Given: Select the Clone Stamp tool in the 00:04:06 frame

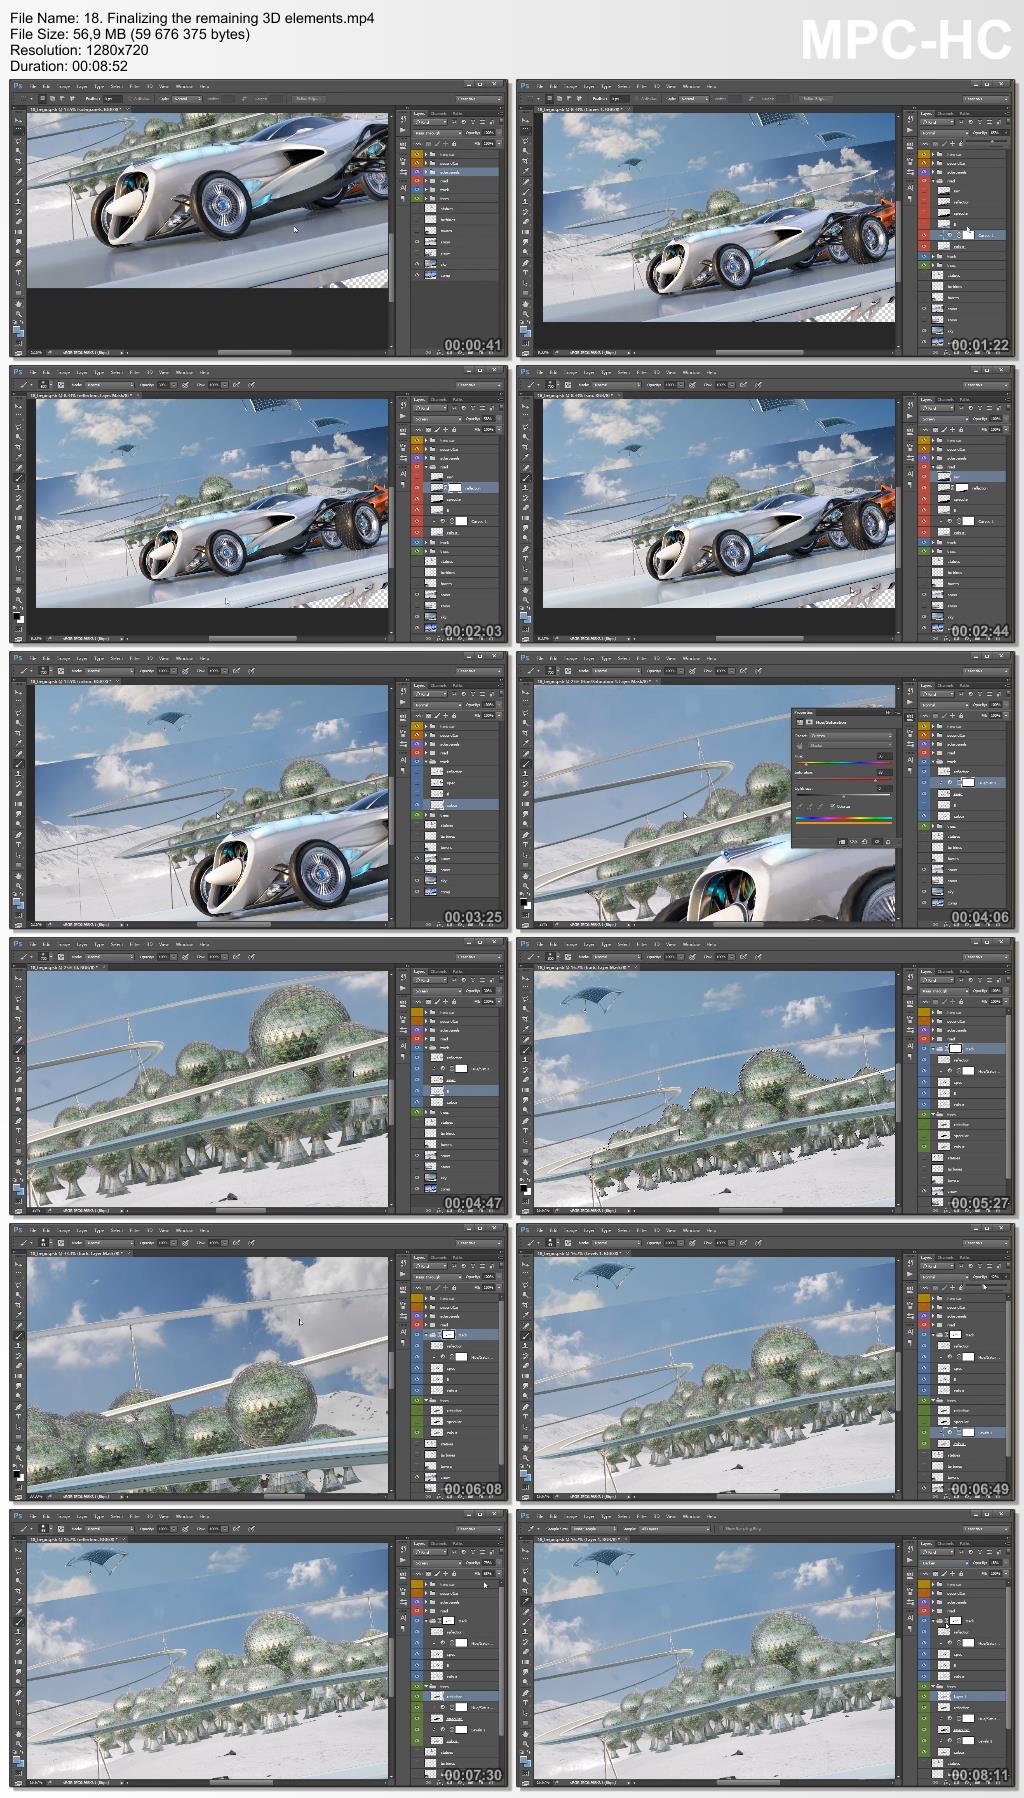Looking at the screenshot, I should point(525,773).
